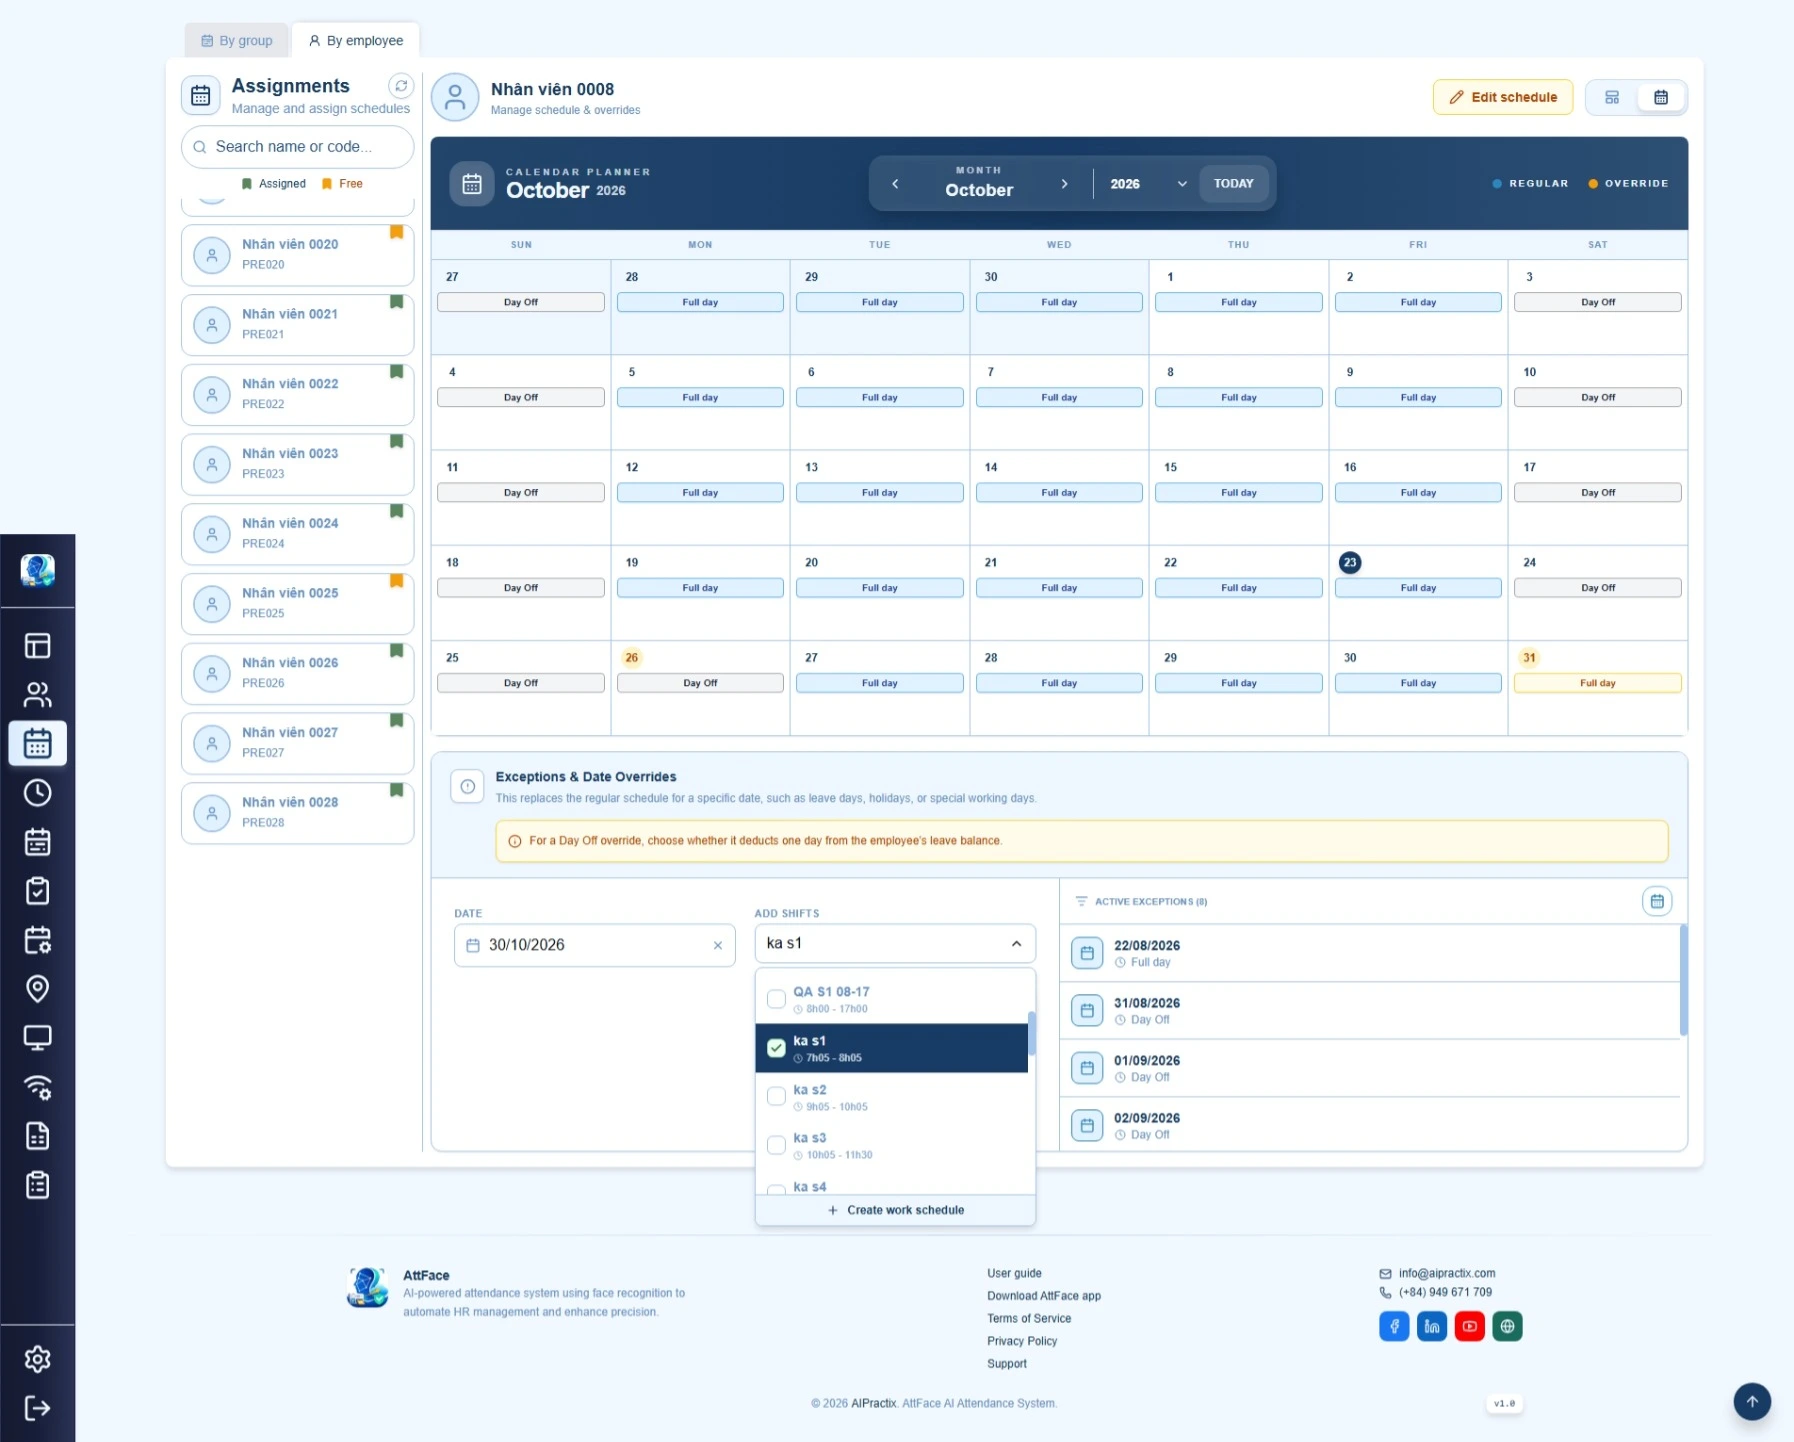1794x1442 pixels.
Task: Click the shift dropdown list scrollbar
Action: [1031, 1033]
